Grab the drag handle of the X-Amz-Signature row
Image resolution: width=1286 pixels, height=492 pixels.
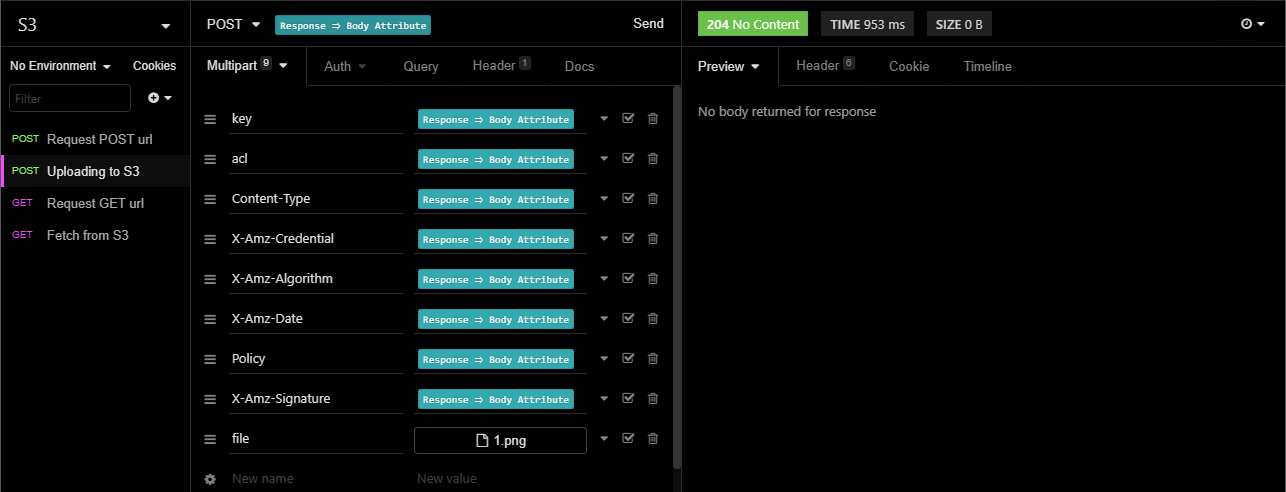210,399
